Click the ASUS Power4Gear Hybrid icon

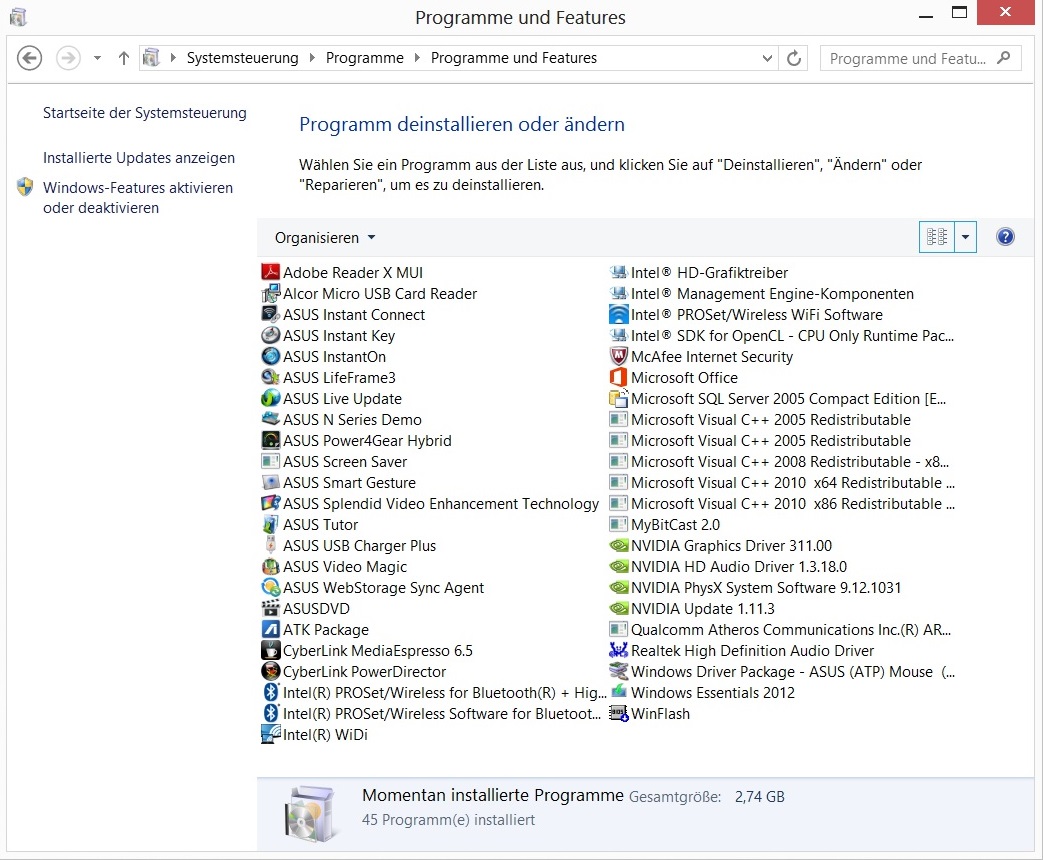point(270,440)
